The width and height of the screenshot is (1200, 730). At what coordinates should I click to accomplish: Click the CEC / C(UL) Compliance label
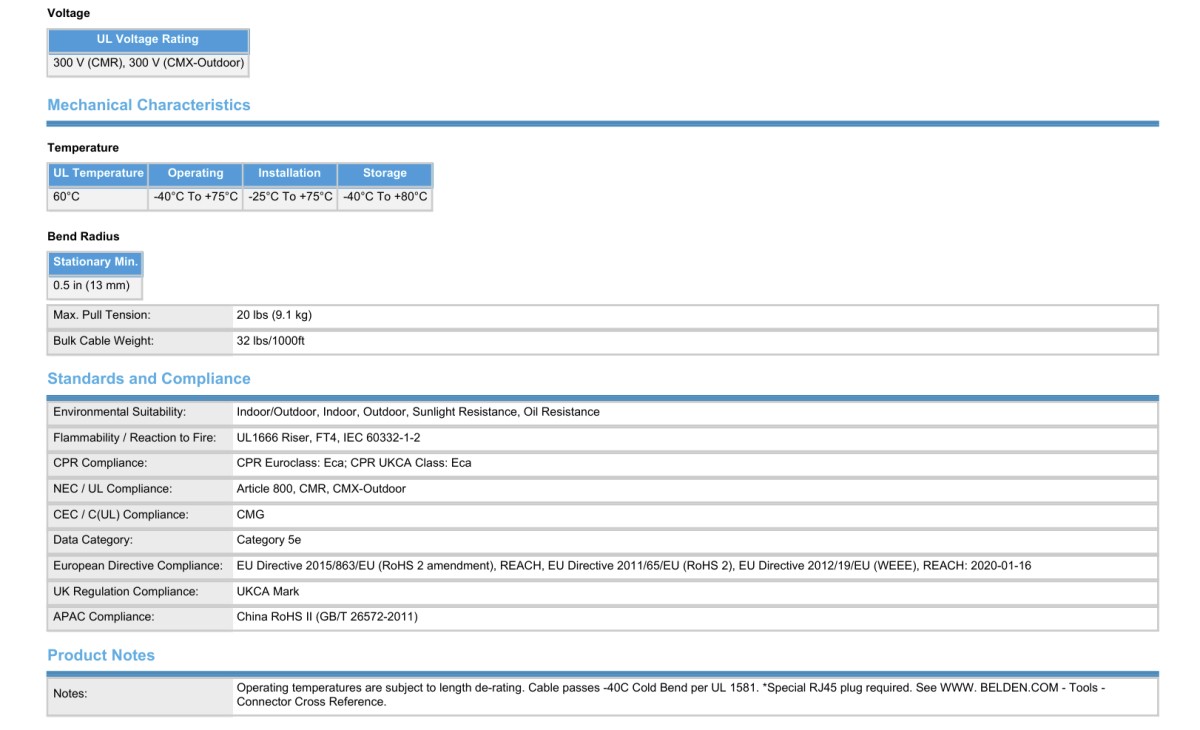(120, 515)
